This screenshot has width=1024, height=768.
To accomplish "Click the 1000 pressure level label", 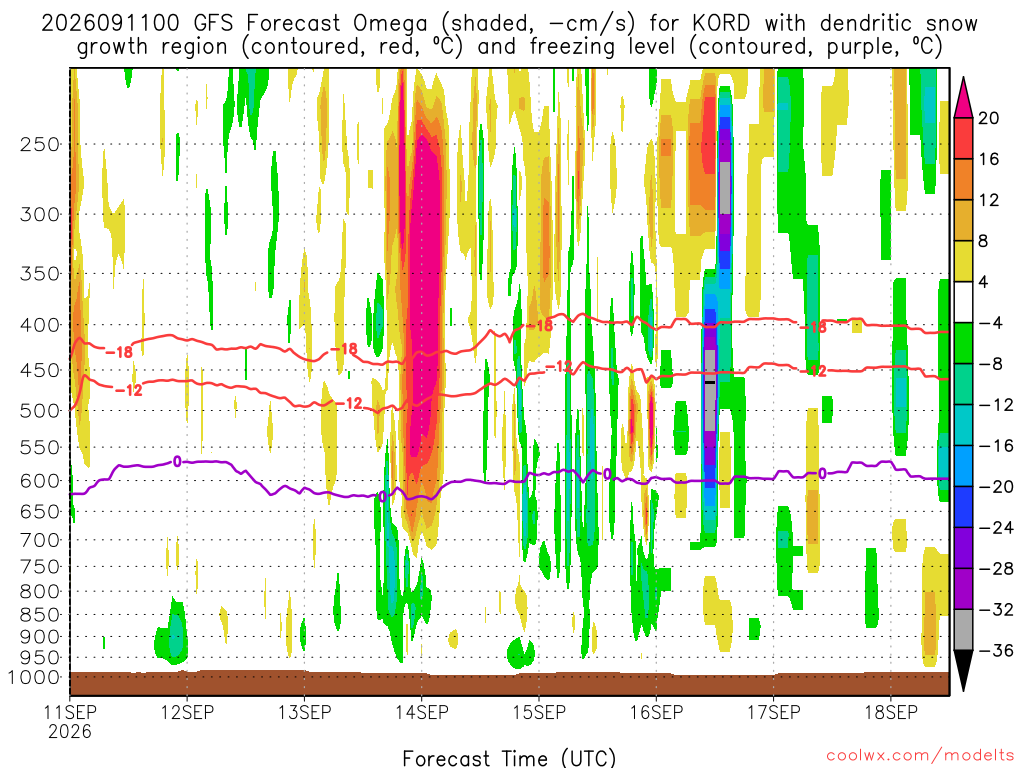I will [x=35, y=678].
